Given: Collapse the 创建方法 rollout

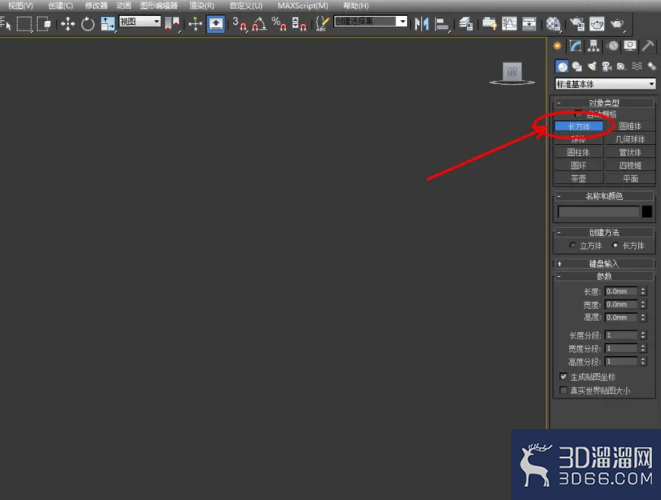Looking at the screenshot, I should pyautogui.click(x=604, y=232).
